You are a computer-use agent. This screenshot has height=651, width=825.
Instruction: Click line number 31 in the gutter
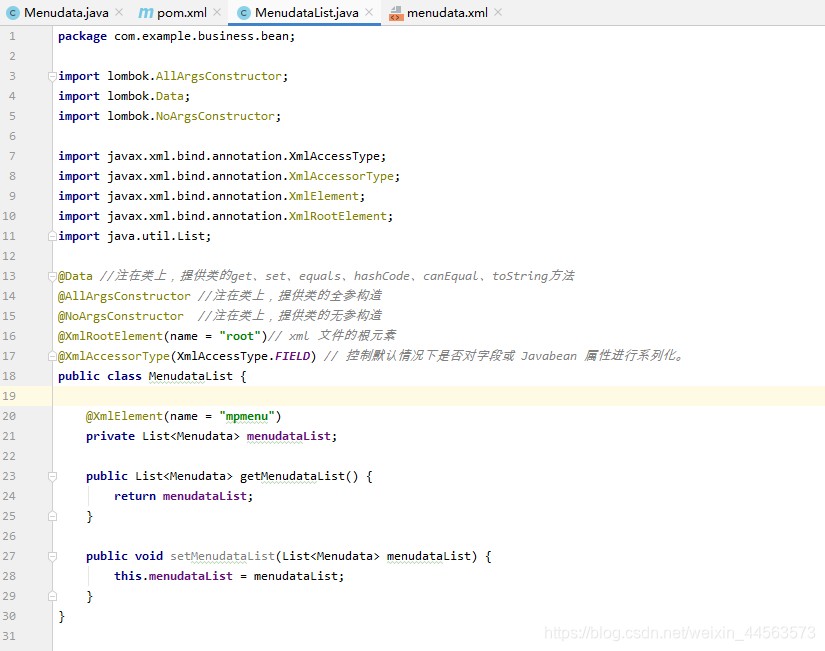tap(9, 636)
